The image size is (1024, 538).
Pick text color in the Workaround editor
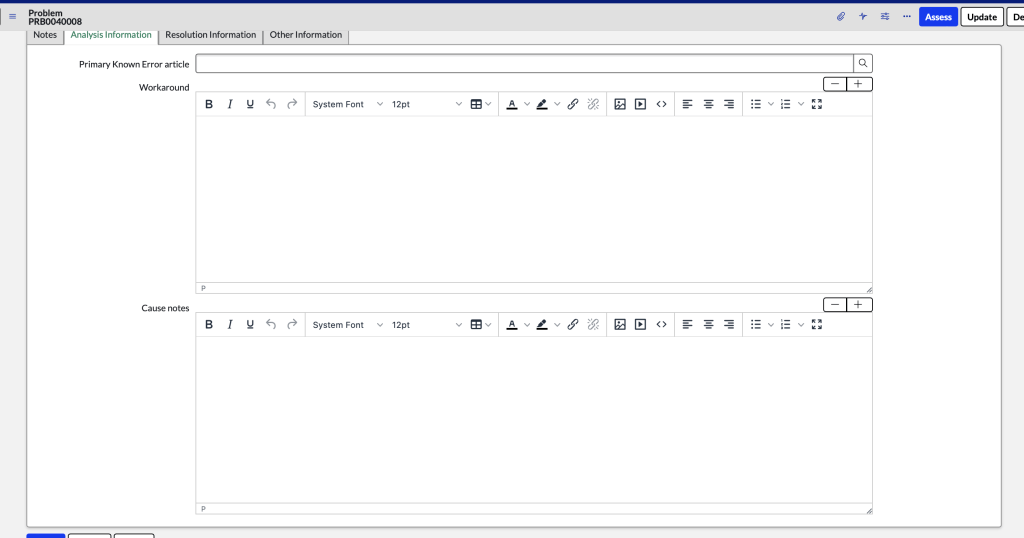(512, 104)
